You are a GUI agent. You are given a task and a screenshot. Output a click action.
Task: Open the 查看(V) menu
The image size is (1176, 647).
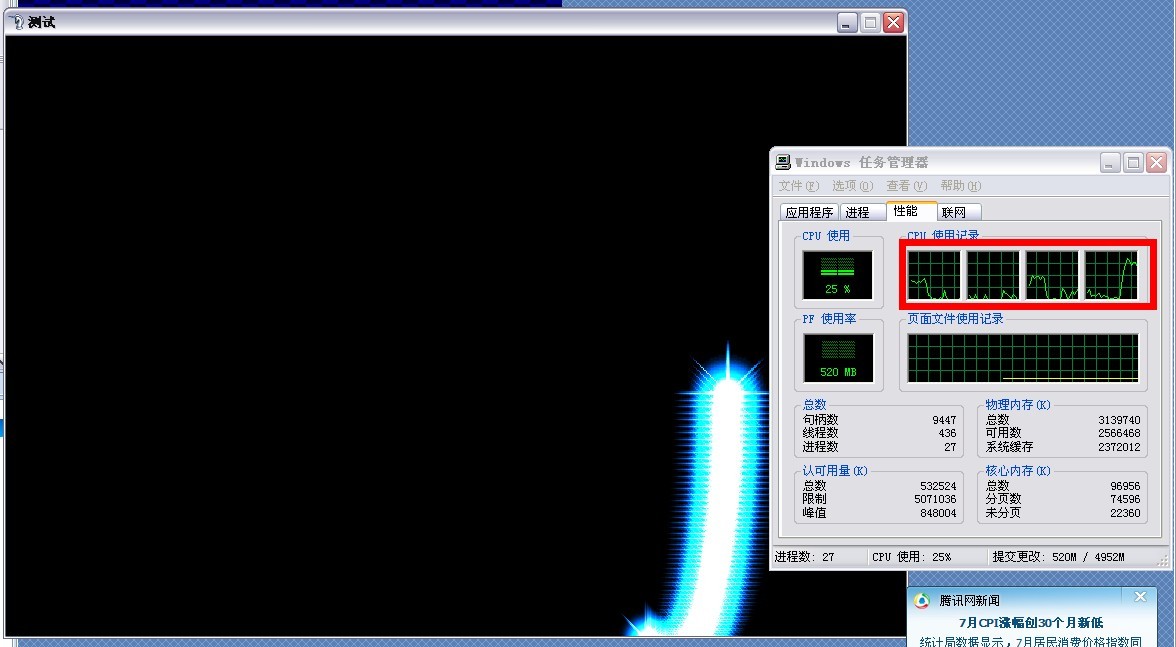[907, 186]
